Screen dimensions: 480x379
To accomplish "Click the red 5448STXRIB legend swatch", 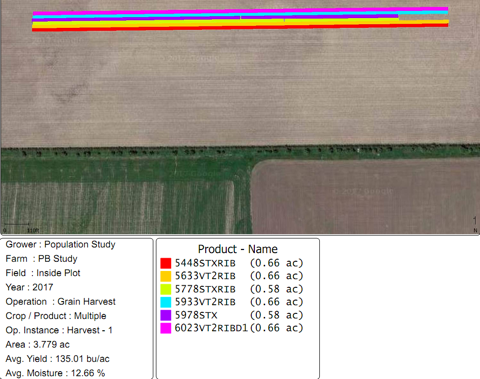I will tap(166, 263).
